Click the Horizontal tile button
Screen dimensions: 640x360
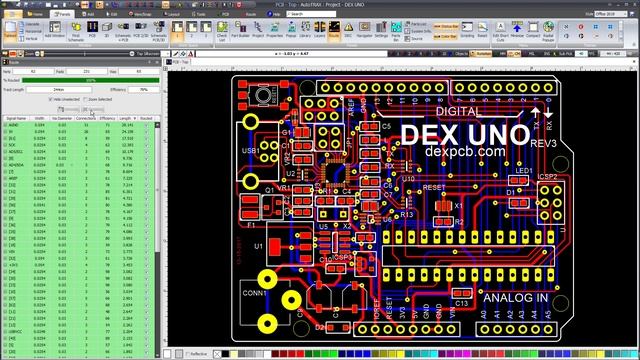31,31
